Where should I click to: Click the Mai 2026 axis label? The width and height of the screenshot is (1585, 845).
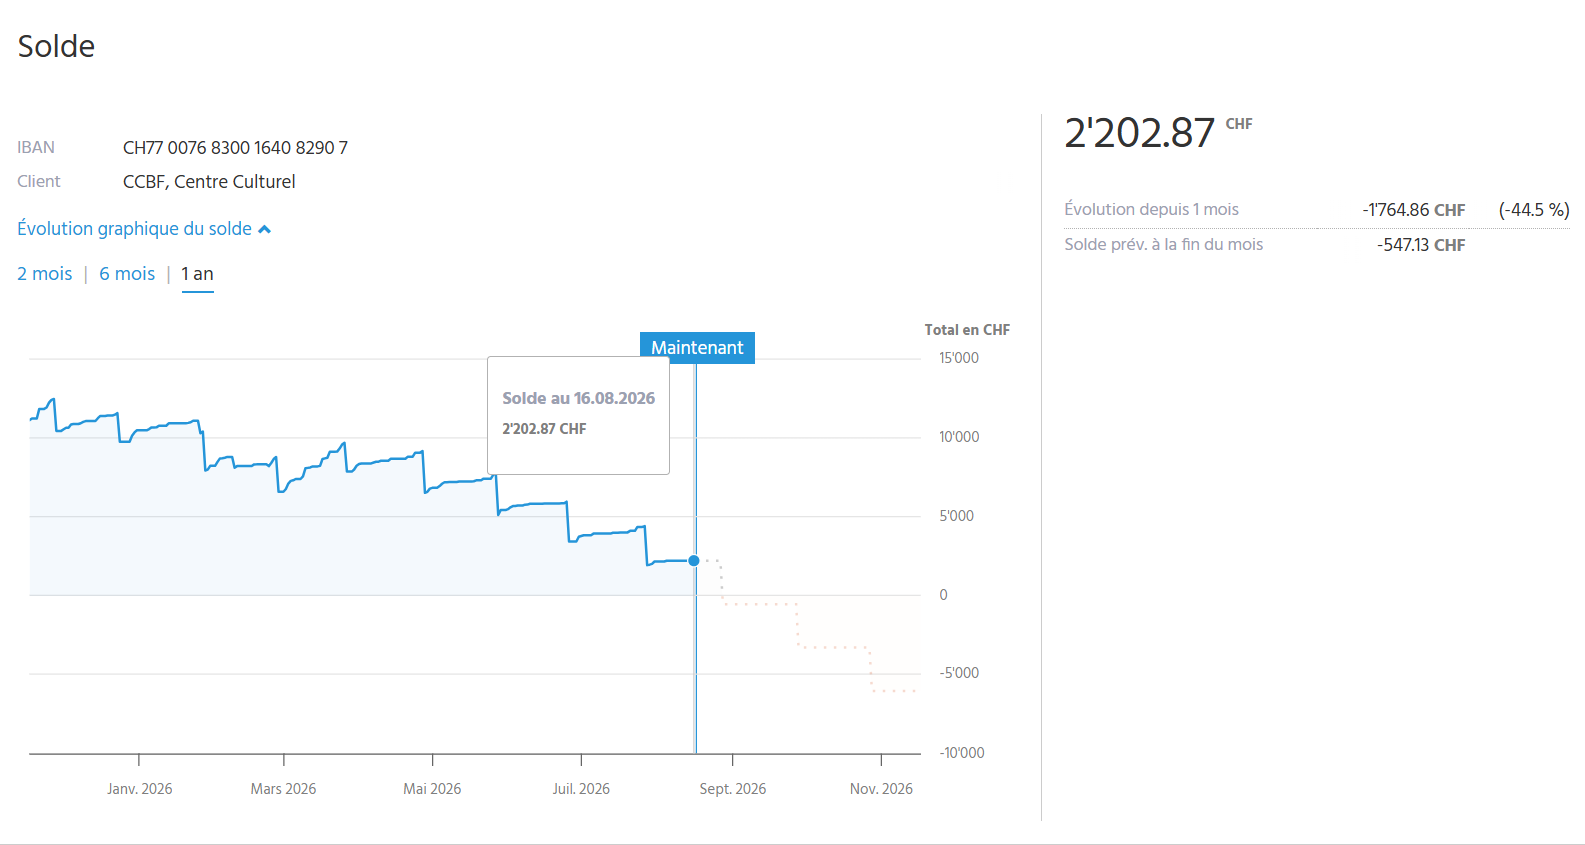432,789
